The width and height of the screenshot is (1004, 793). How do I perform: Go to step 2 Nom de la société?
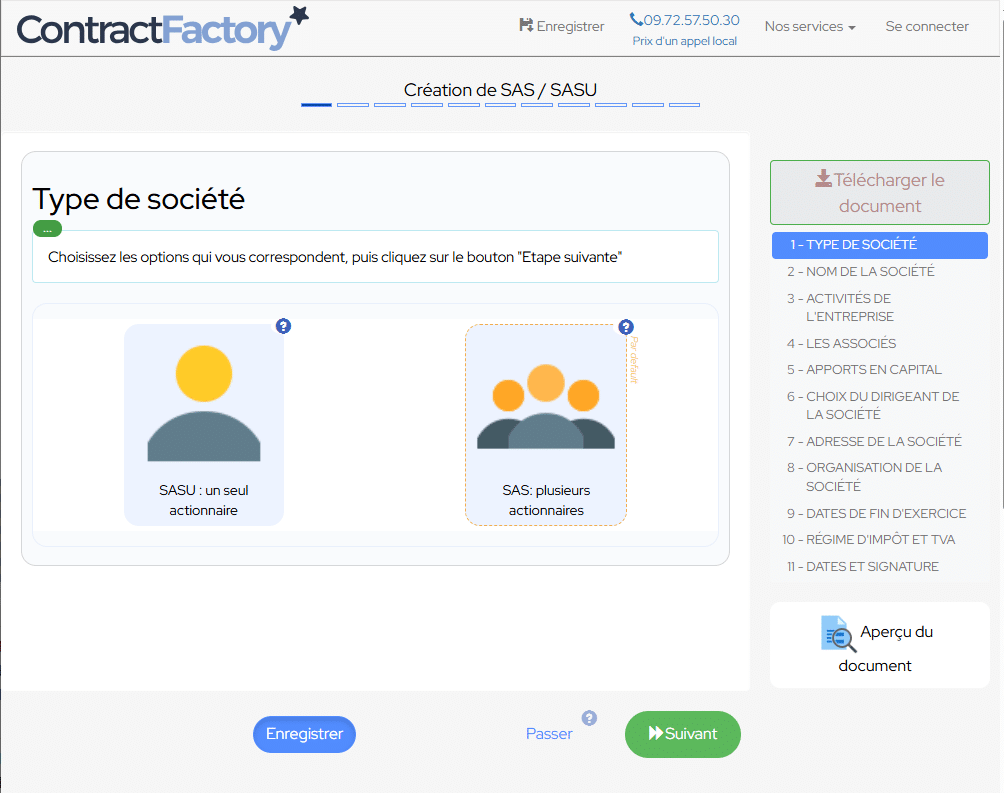click(x=860, y=271)
